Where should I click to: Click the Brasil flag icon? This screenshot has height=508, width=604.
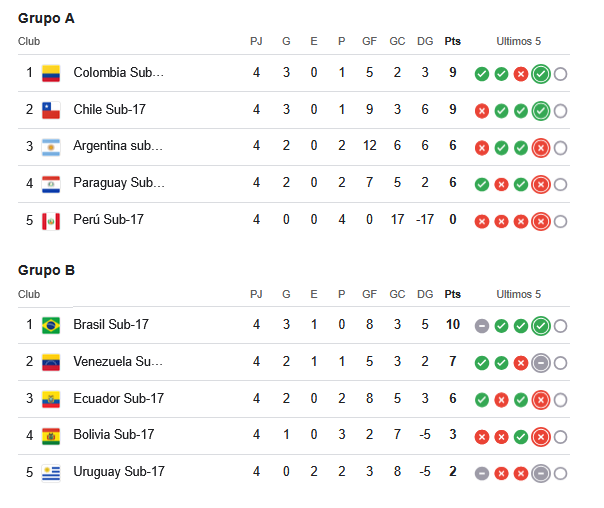coord(51,325)
